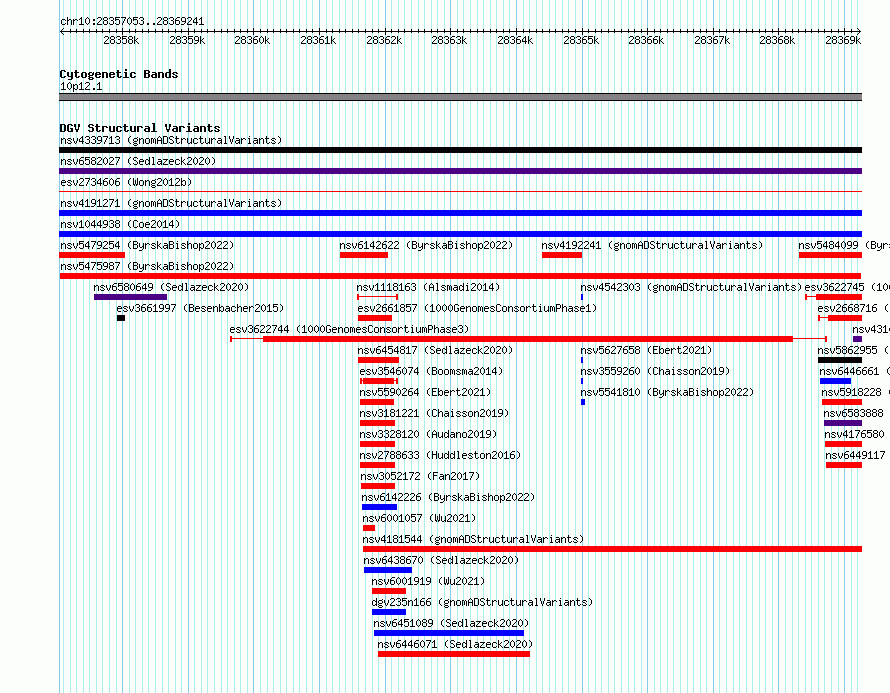Select nsv3181221 (Chaisson2019) label
This screenshot has height=693, width=890.
click(x=434, y=413)
